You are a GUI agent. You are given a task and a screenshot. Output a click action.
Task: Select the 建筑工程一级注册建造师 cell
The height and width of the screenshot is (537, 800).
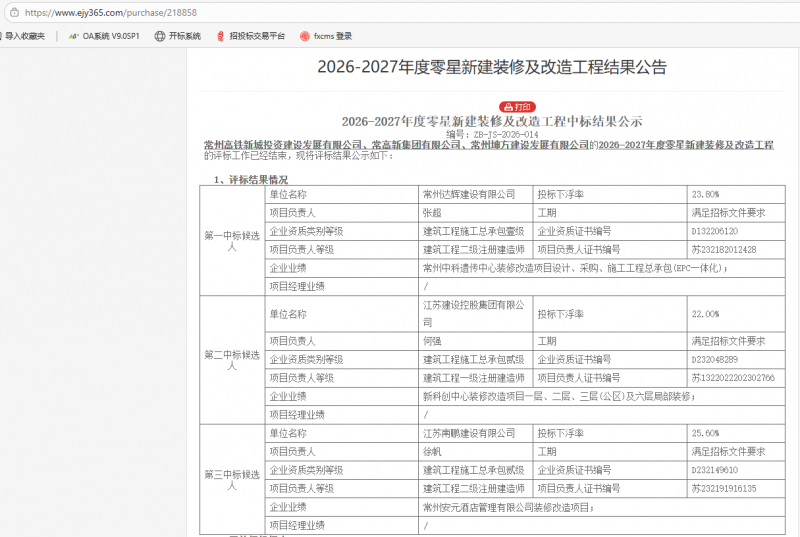point(475,378)
